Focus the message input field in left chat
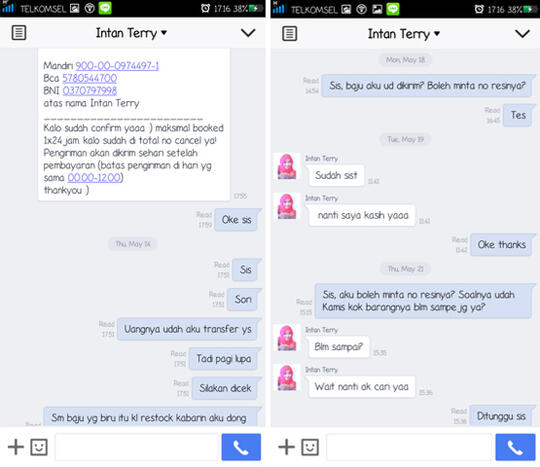Viewport: 540px width, 467px height. click(137, 447)
